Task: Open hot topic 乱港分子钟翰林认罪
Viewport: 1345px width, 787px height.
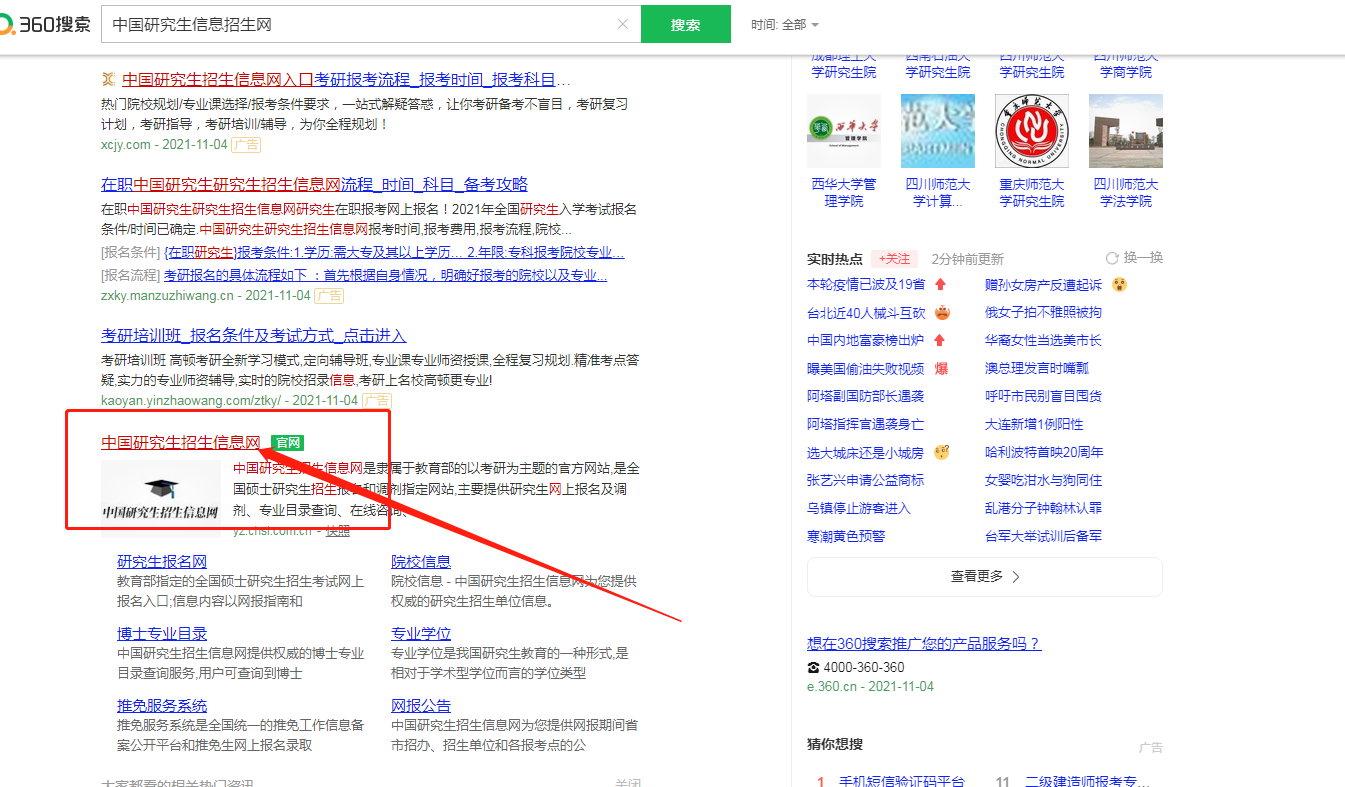Action: pyautogui.click(x=1044, y=509)
